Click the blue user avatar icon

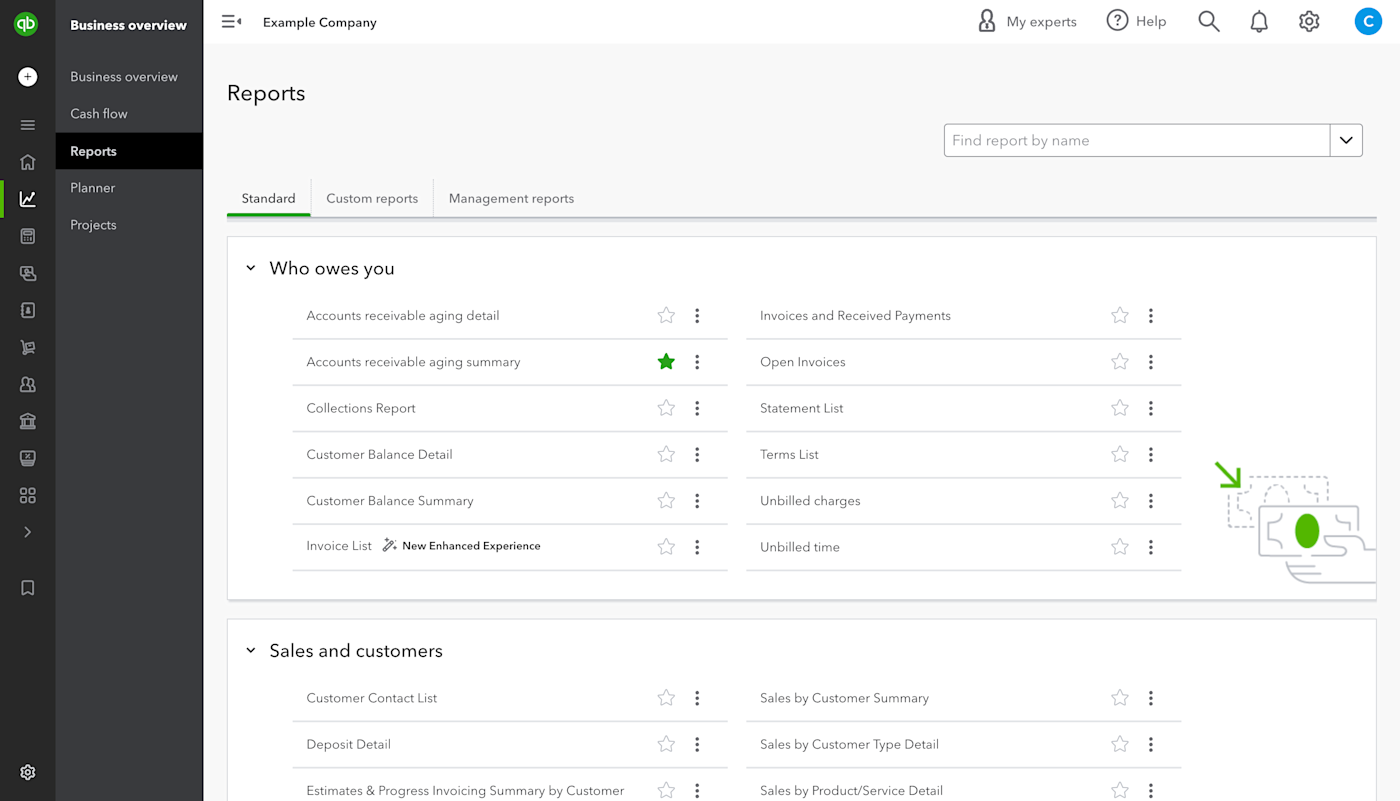[1367, 21]
